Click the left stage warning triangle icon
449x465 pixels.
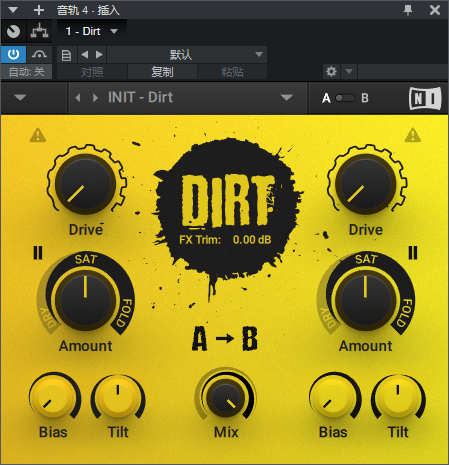[x=38, y=135]
